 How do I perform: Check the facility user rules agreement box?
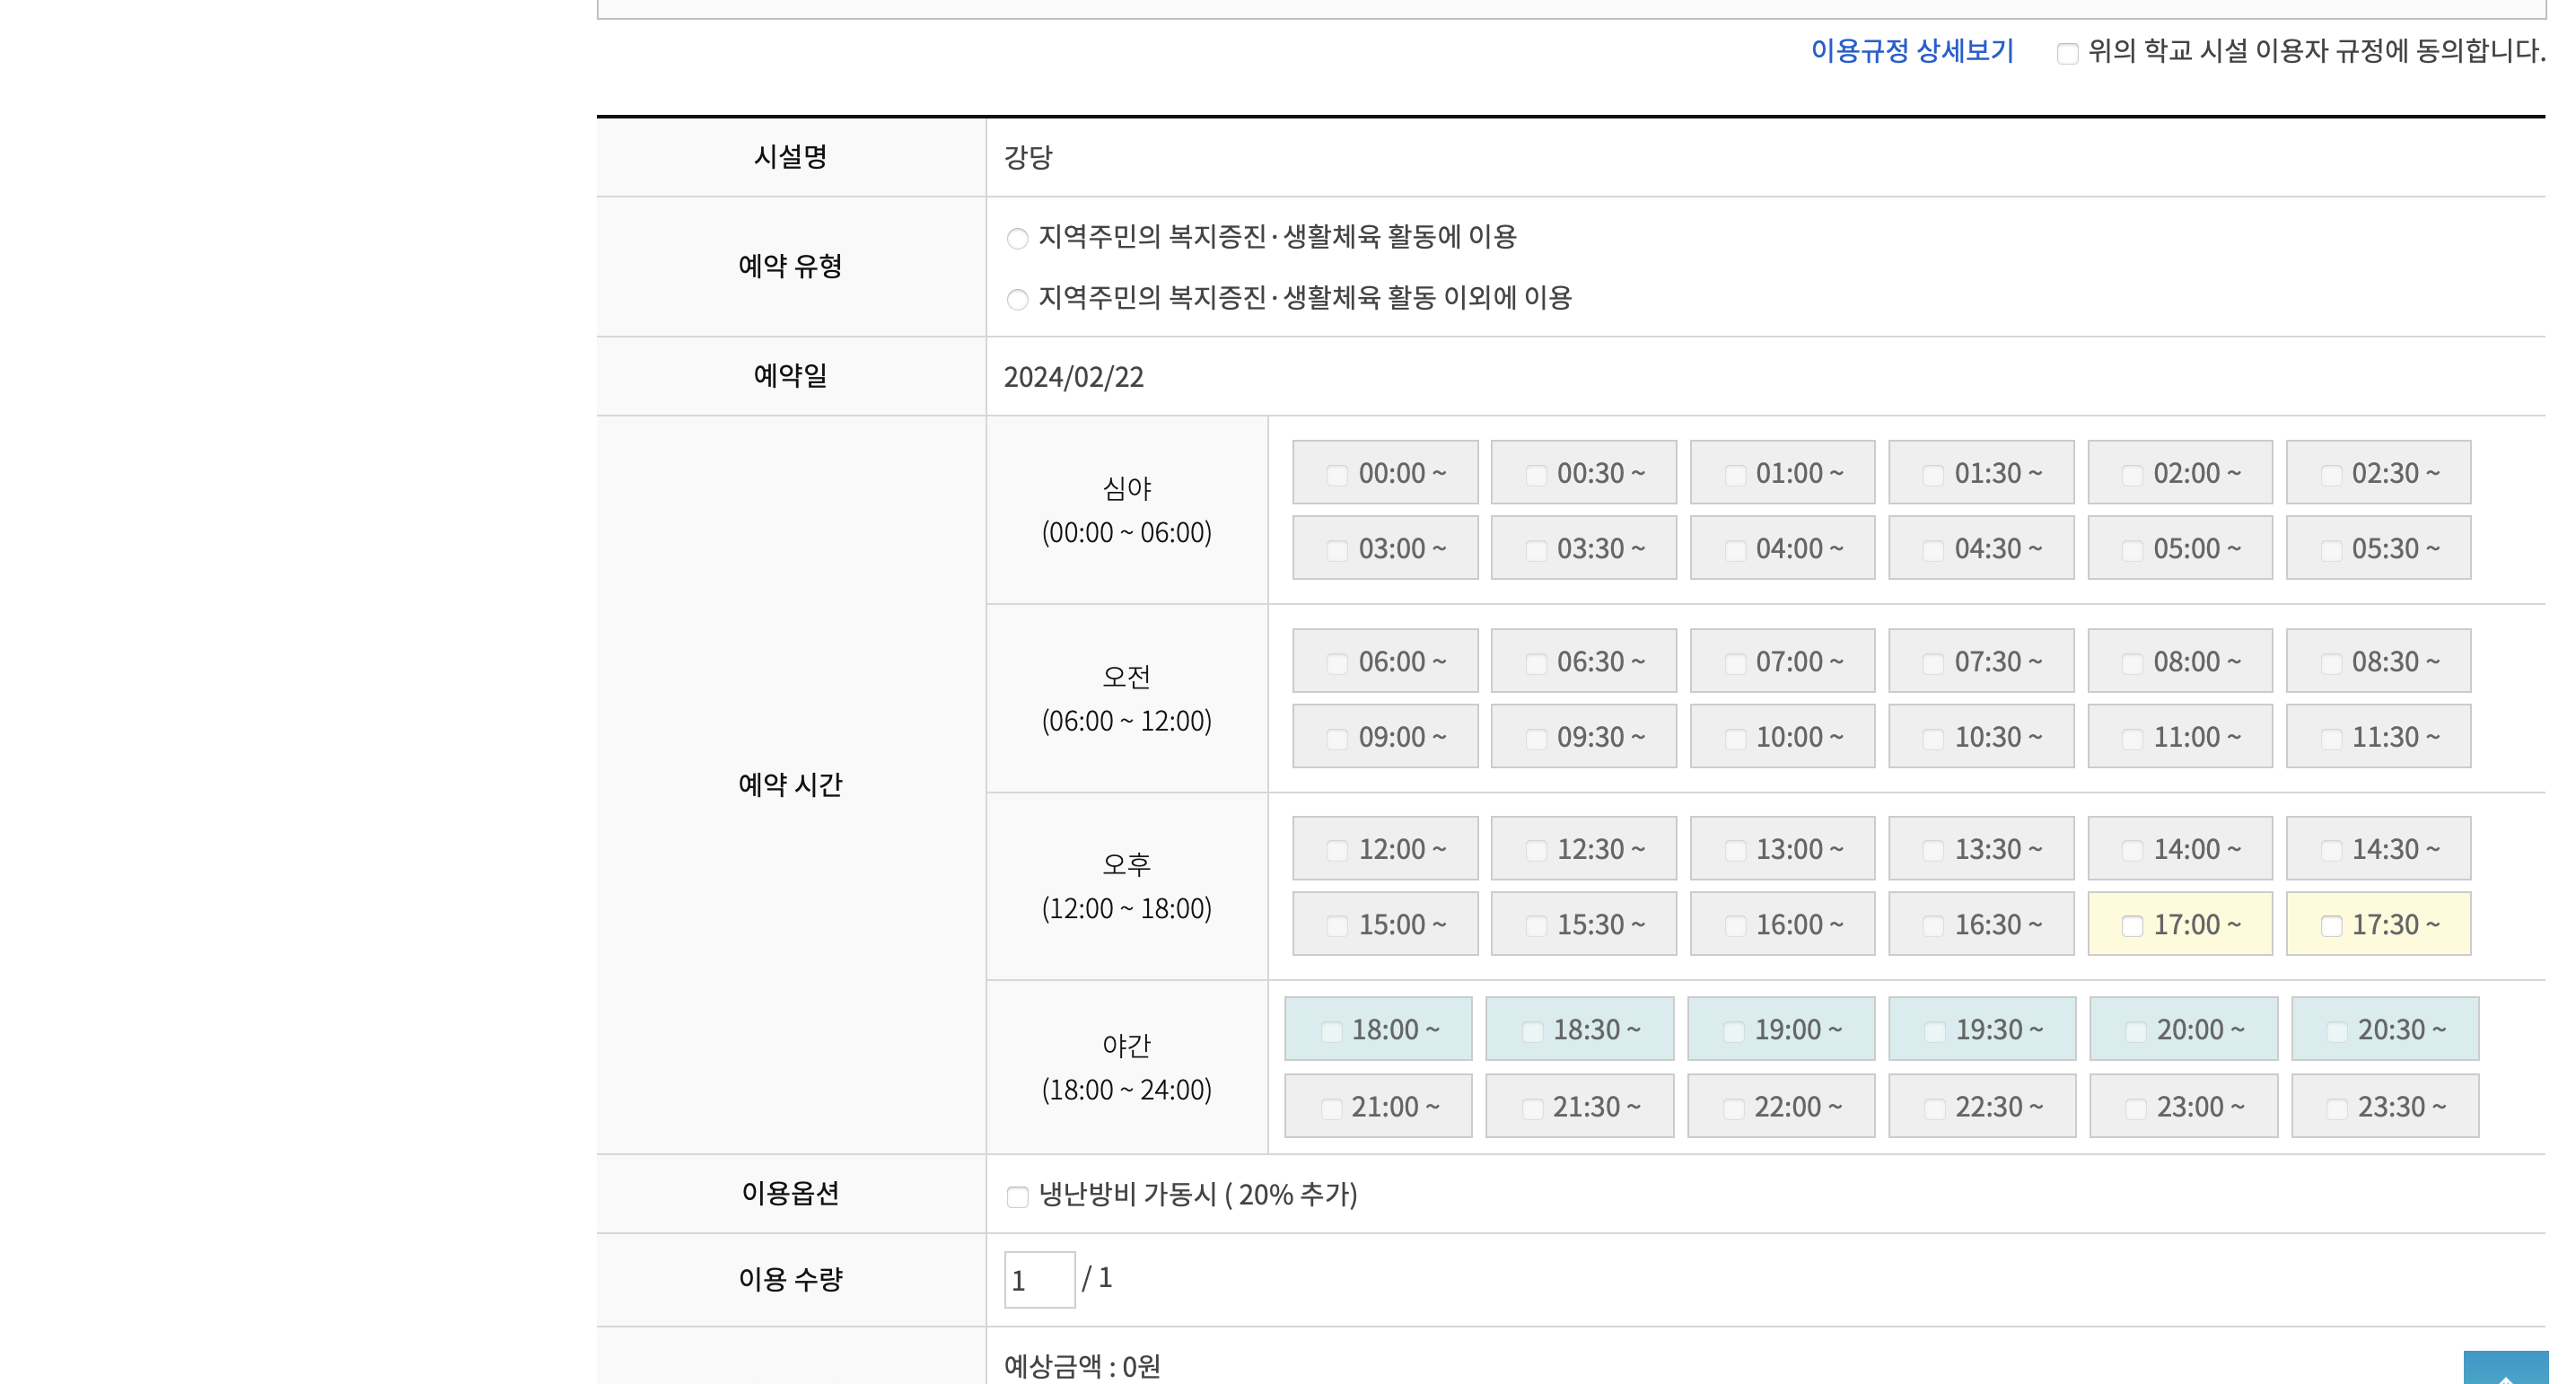[x=2067, y=53]
